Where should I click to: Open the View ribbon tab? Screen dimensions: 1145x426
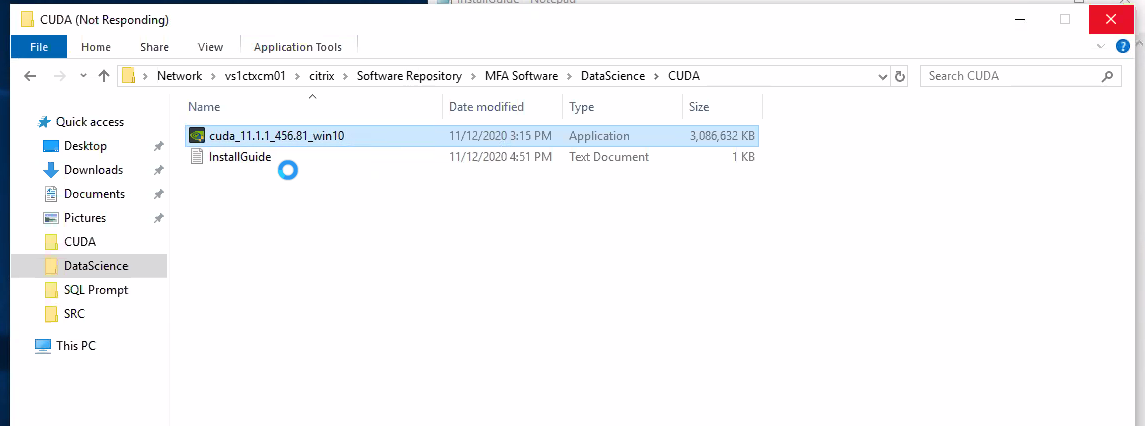[x=210, y=47]
